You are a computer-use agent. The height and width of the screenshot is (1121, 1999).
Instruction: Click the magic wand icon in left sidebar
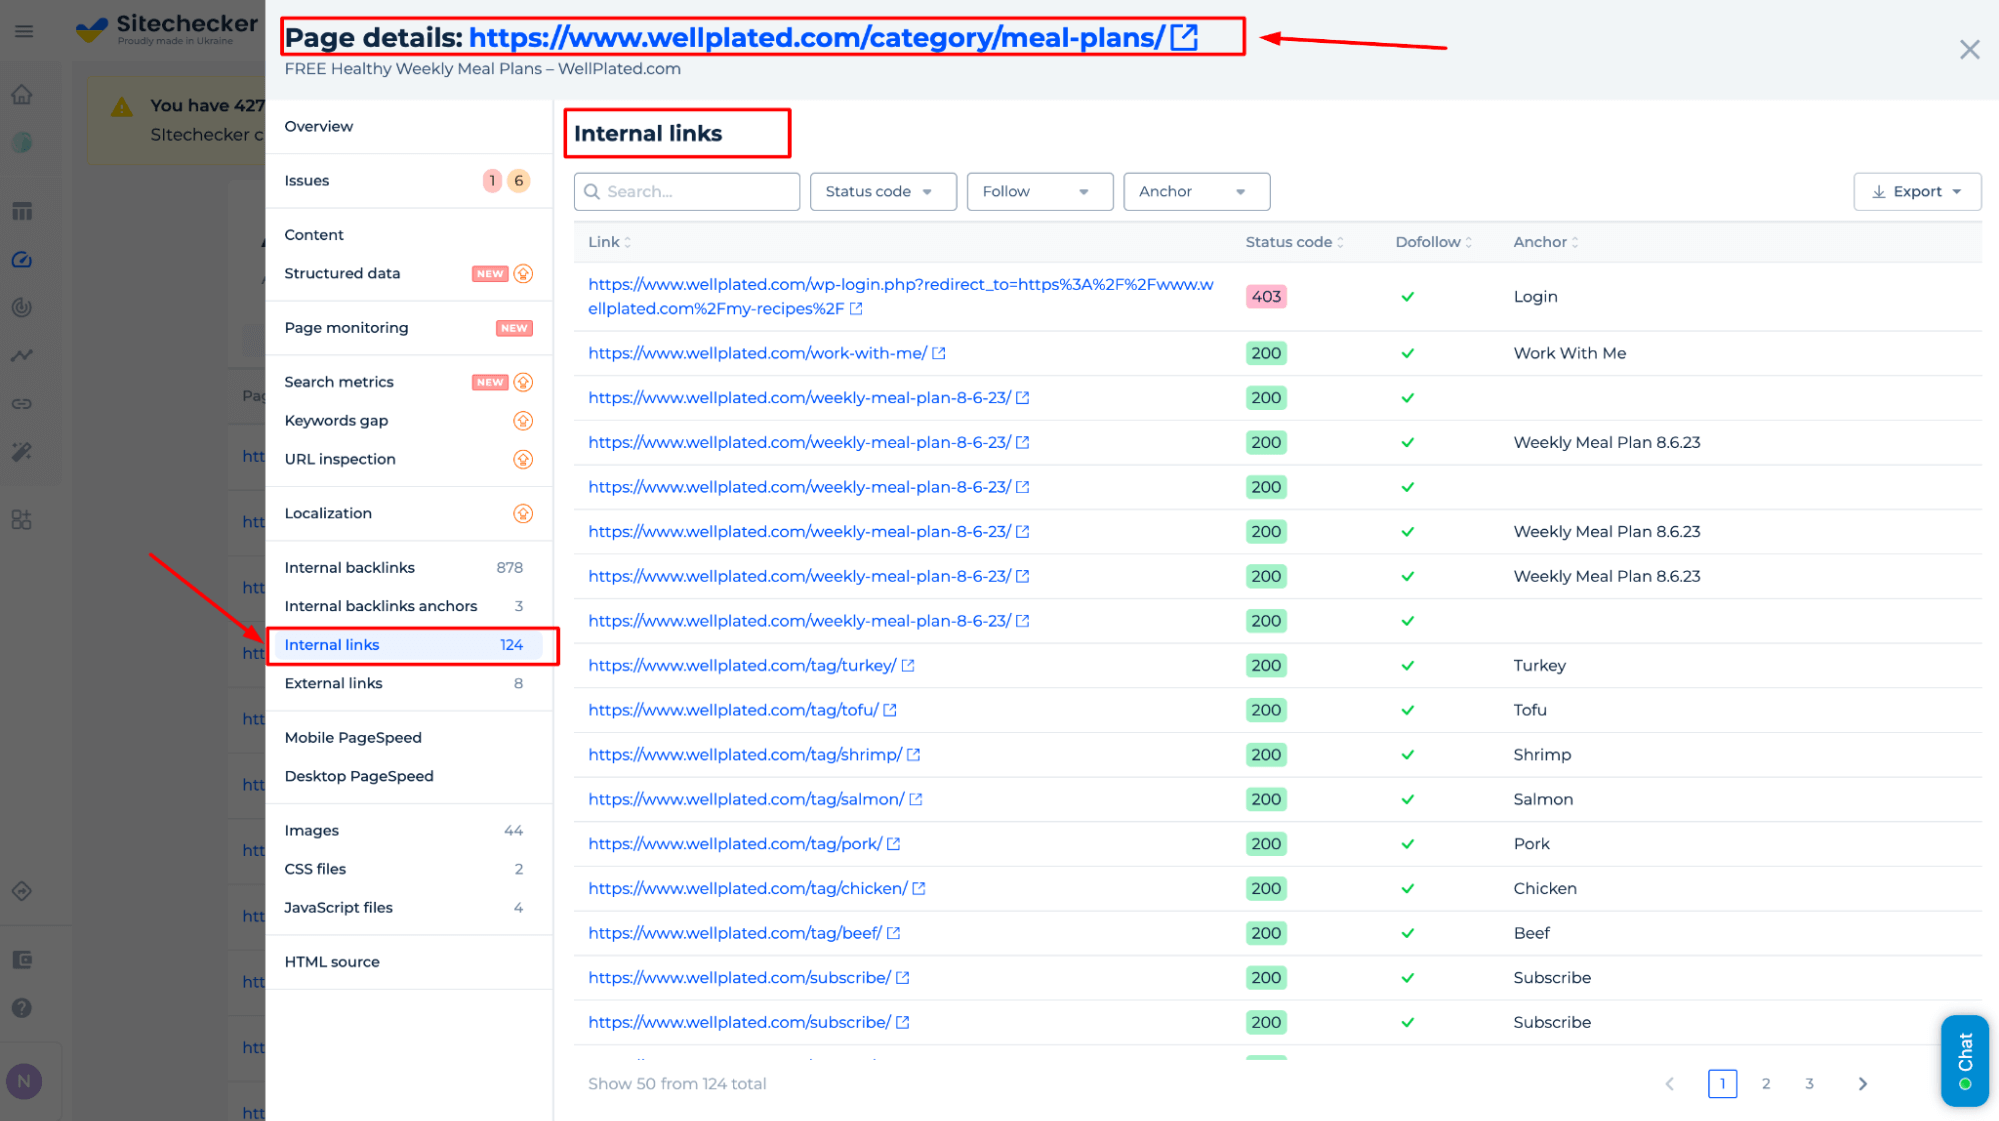(22, 452)
